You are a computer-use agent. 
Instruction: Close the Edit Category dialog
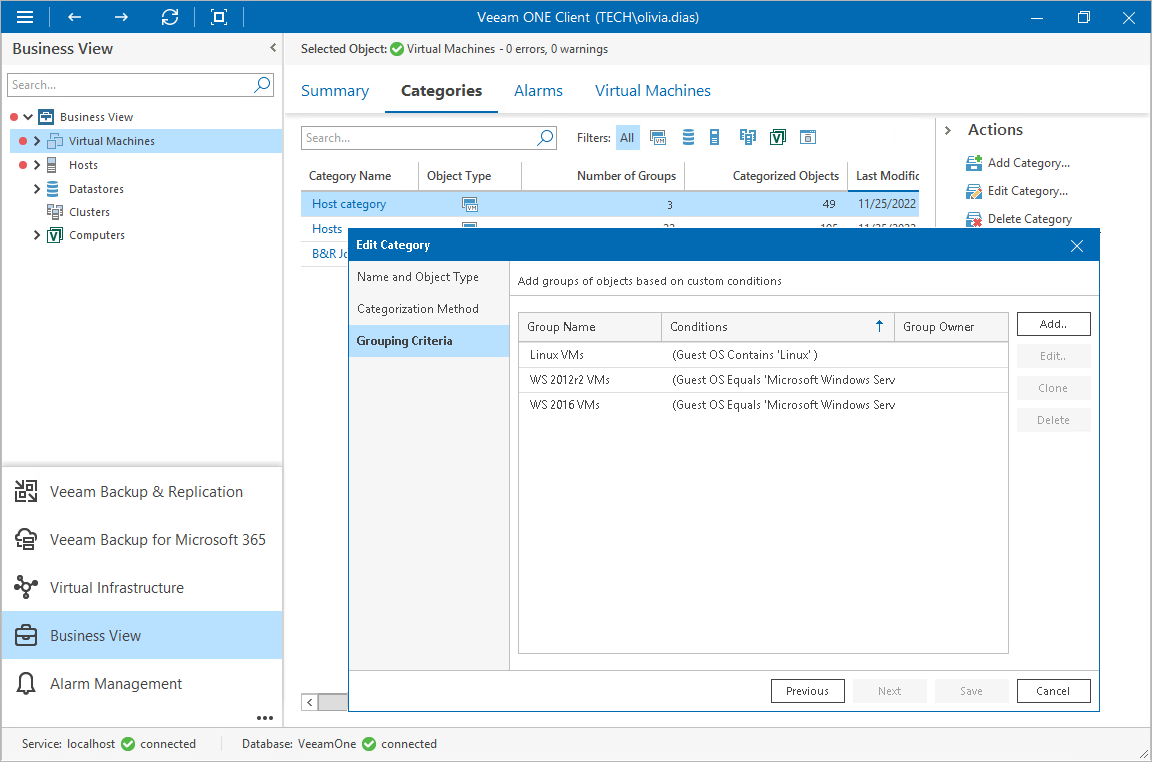point(1076,245)
